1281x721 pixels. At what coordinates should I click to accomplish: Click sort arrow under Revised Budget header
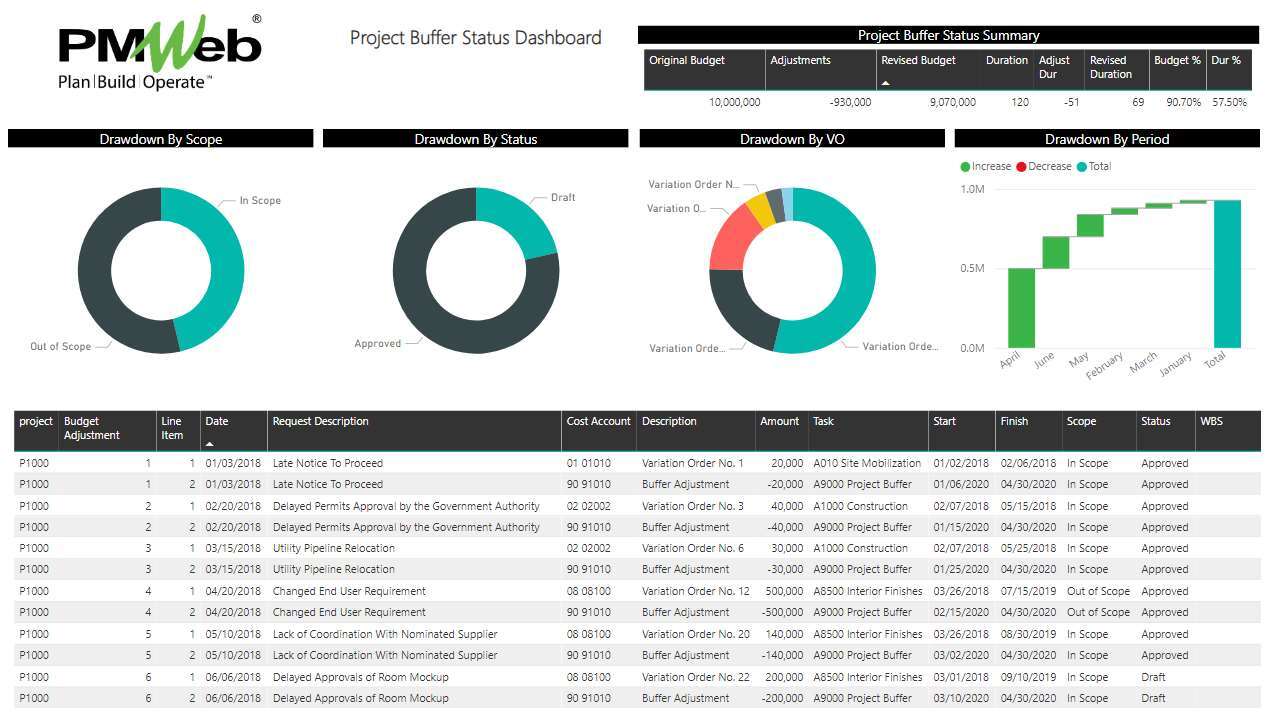click(885, 83)
